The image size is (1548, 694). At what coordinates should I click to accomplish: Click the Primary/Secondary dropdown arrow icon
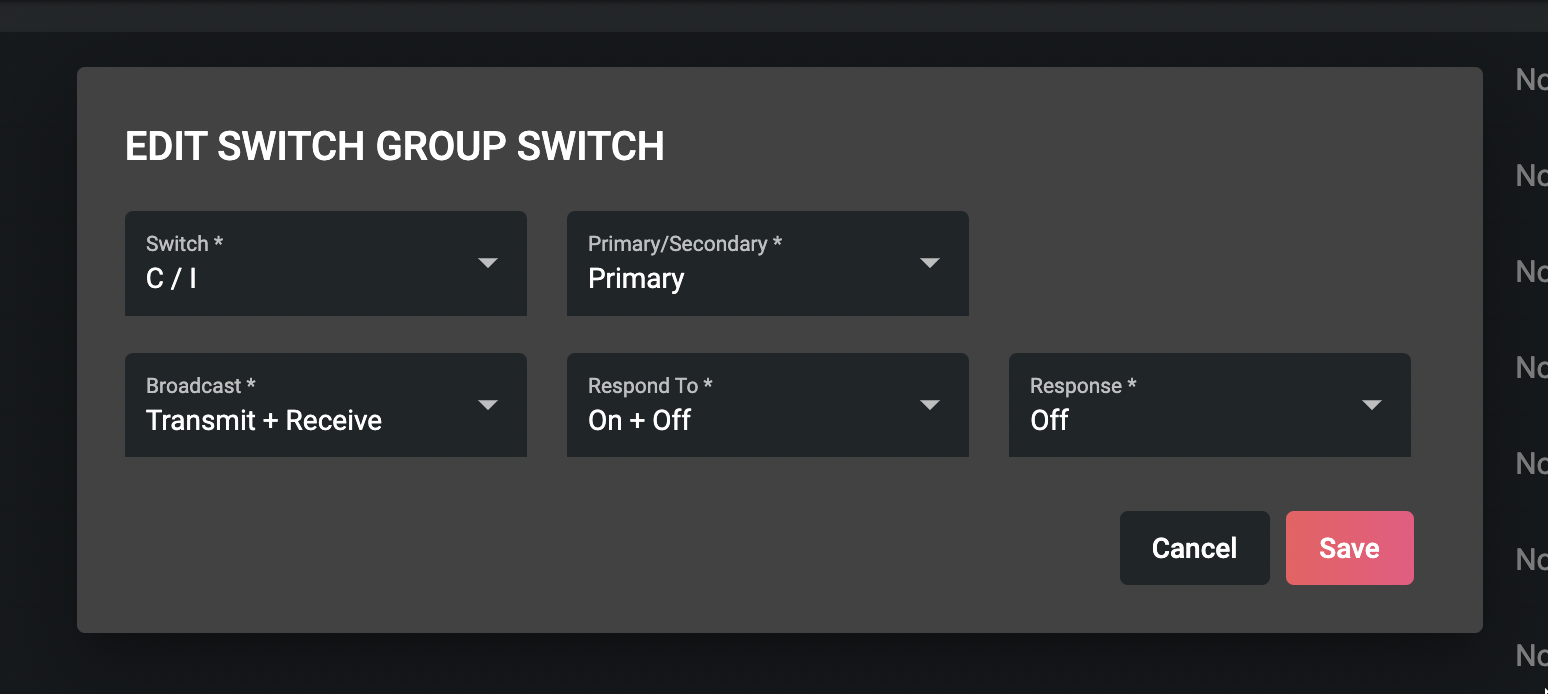click(930, 263)
